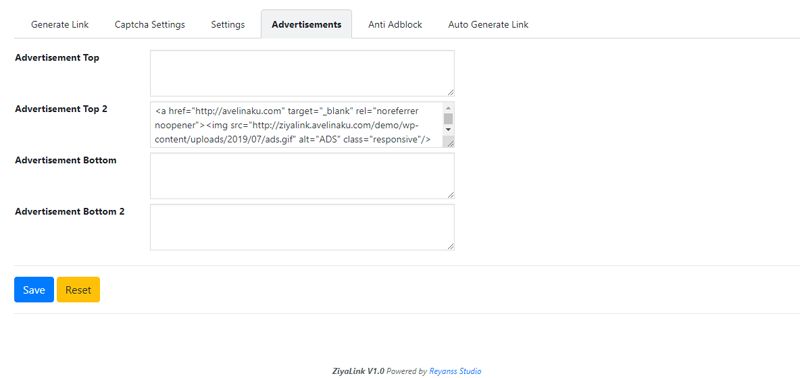Click into Advertisement Top text area
The image size is (800, 378).
[302, 73]
